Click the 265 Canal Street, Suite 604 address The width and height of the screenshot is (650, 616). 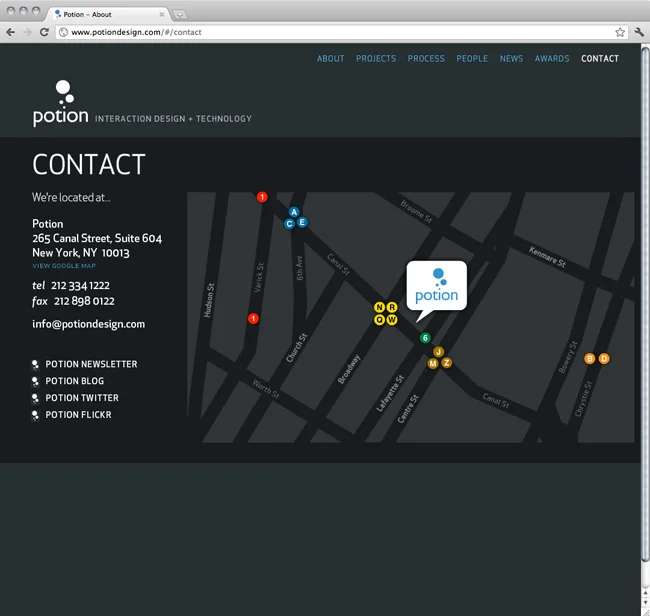click(97, 238)
